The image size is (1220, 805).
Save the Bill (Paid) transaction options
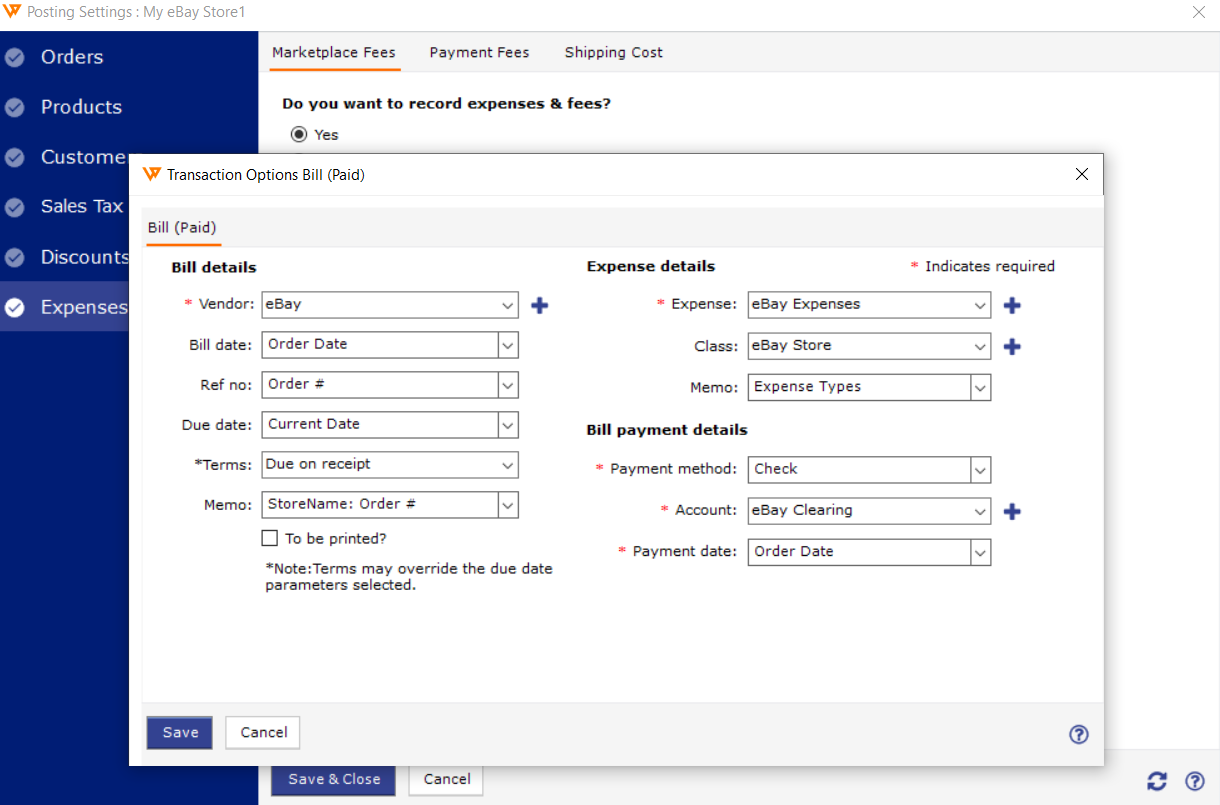180,732
